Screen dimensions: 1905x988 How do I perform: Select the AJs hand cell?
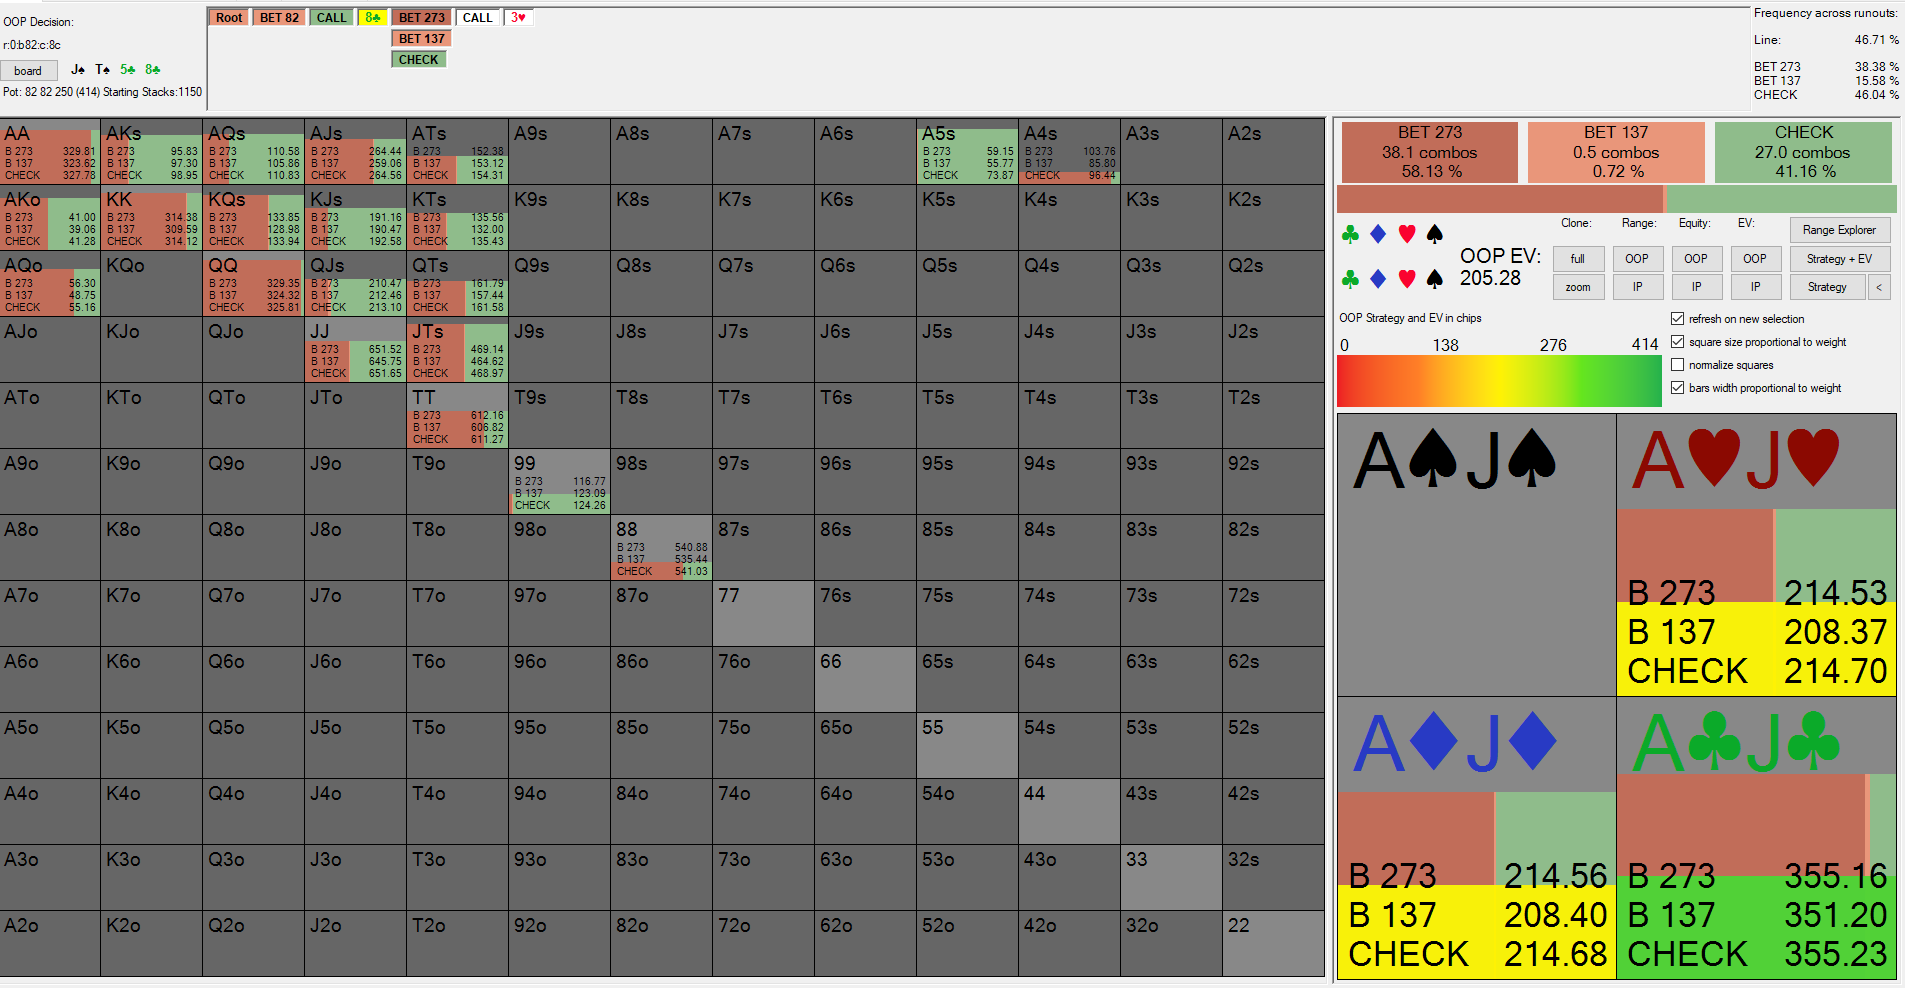coord(356,152)
